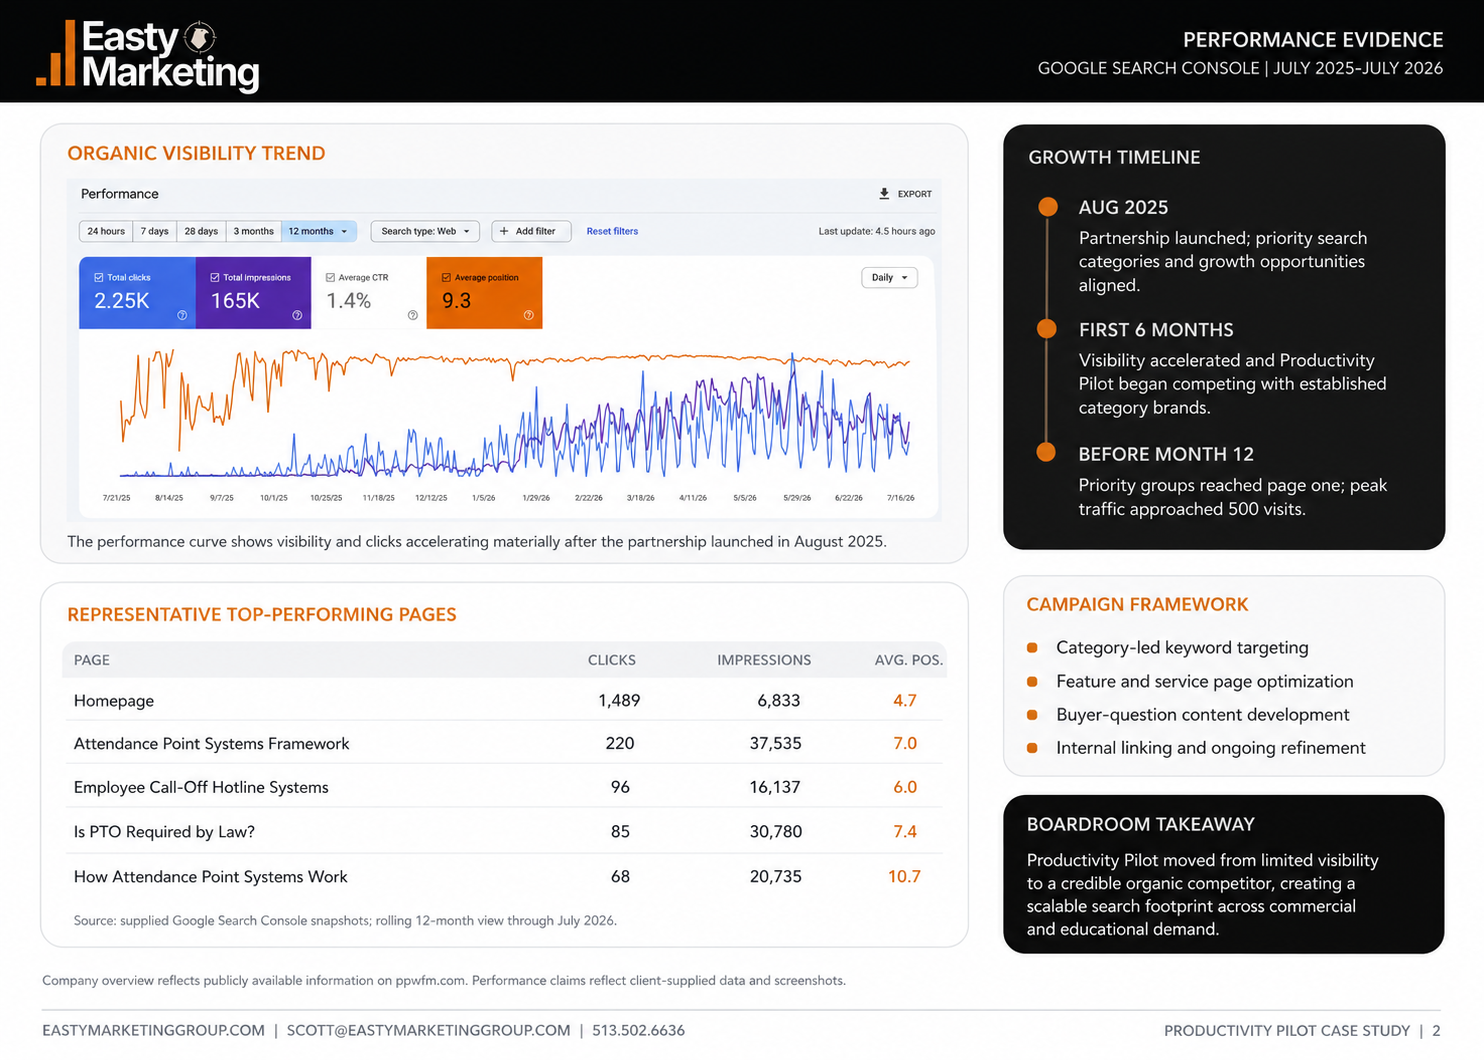Click the 7/16/26 date on chart axis

click(x=900, y=497)
